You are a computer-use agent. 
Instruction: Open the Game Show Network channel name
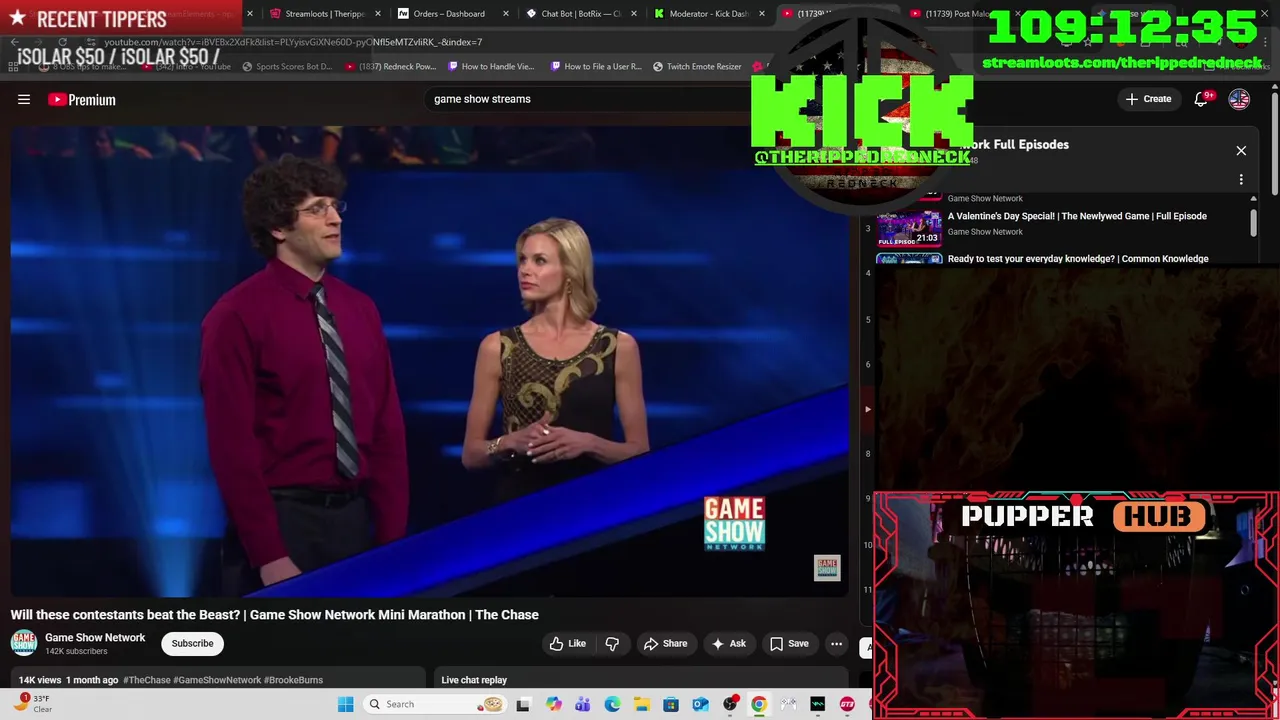[95, 637]
